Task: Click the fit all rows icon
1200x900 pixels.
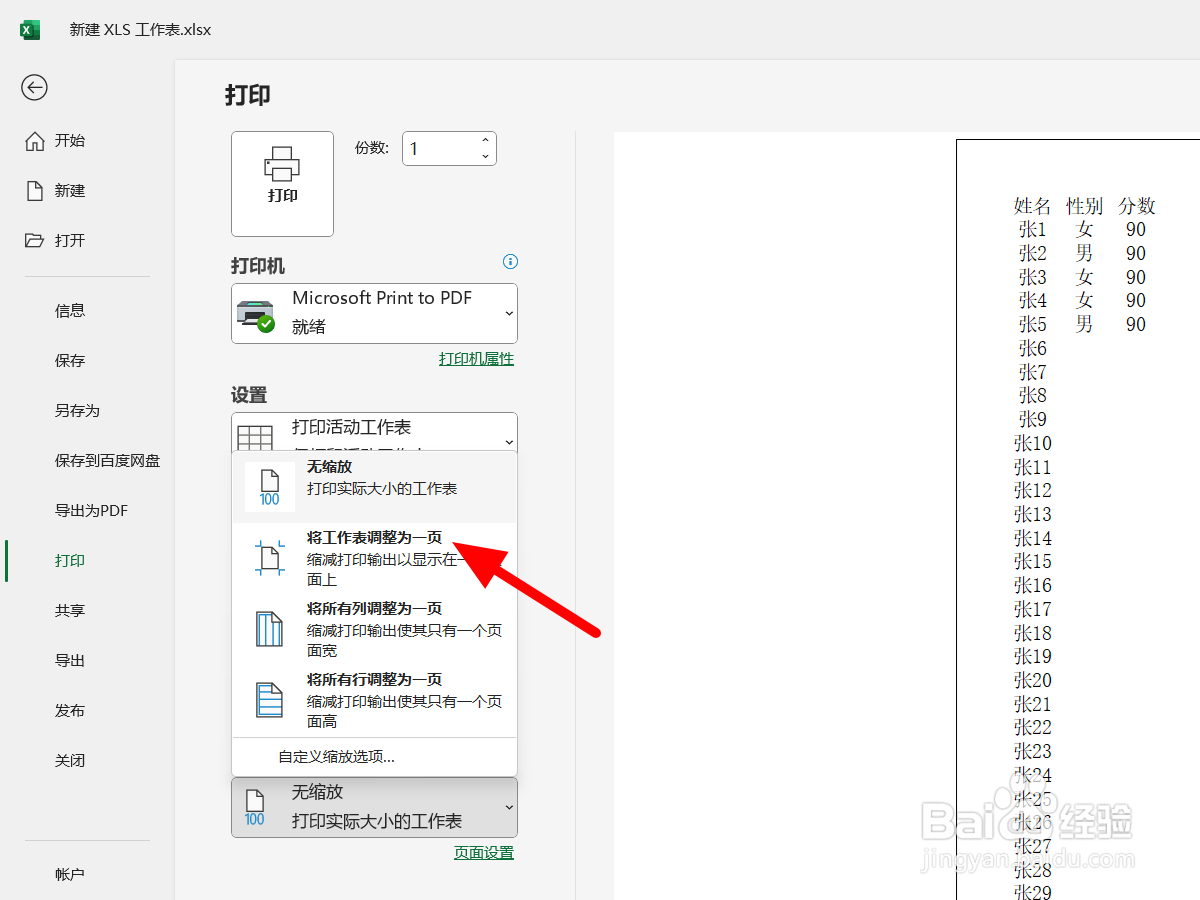Action: pos(270,700)
